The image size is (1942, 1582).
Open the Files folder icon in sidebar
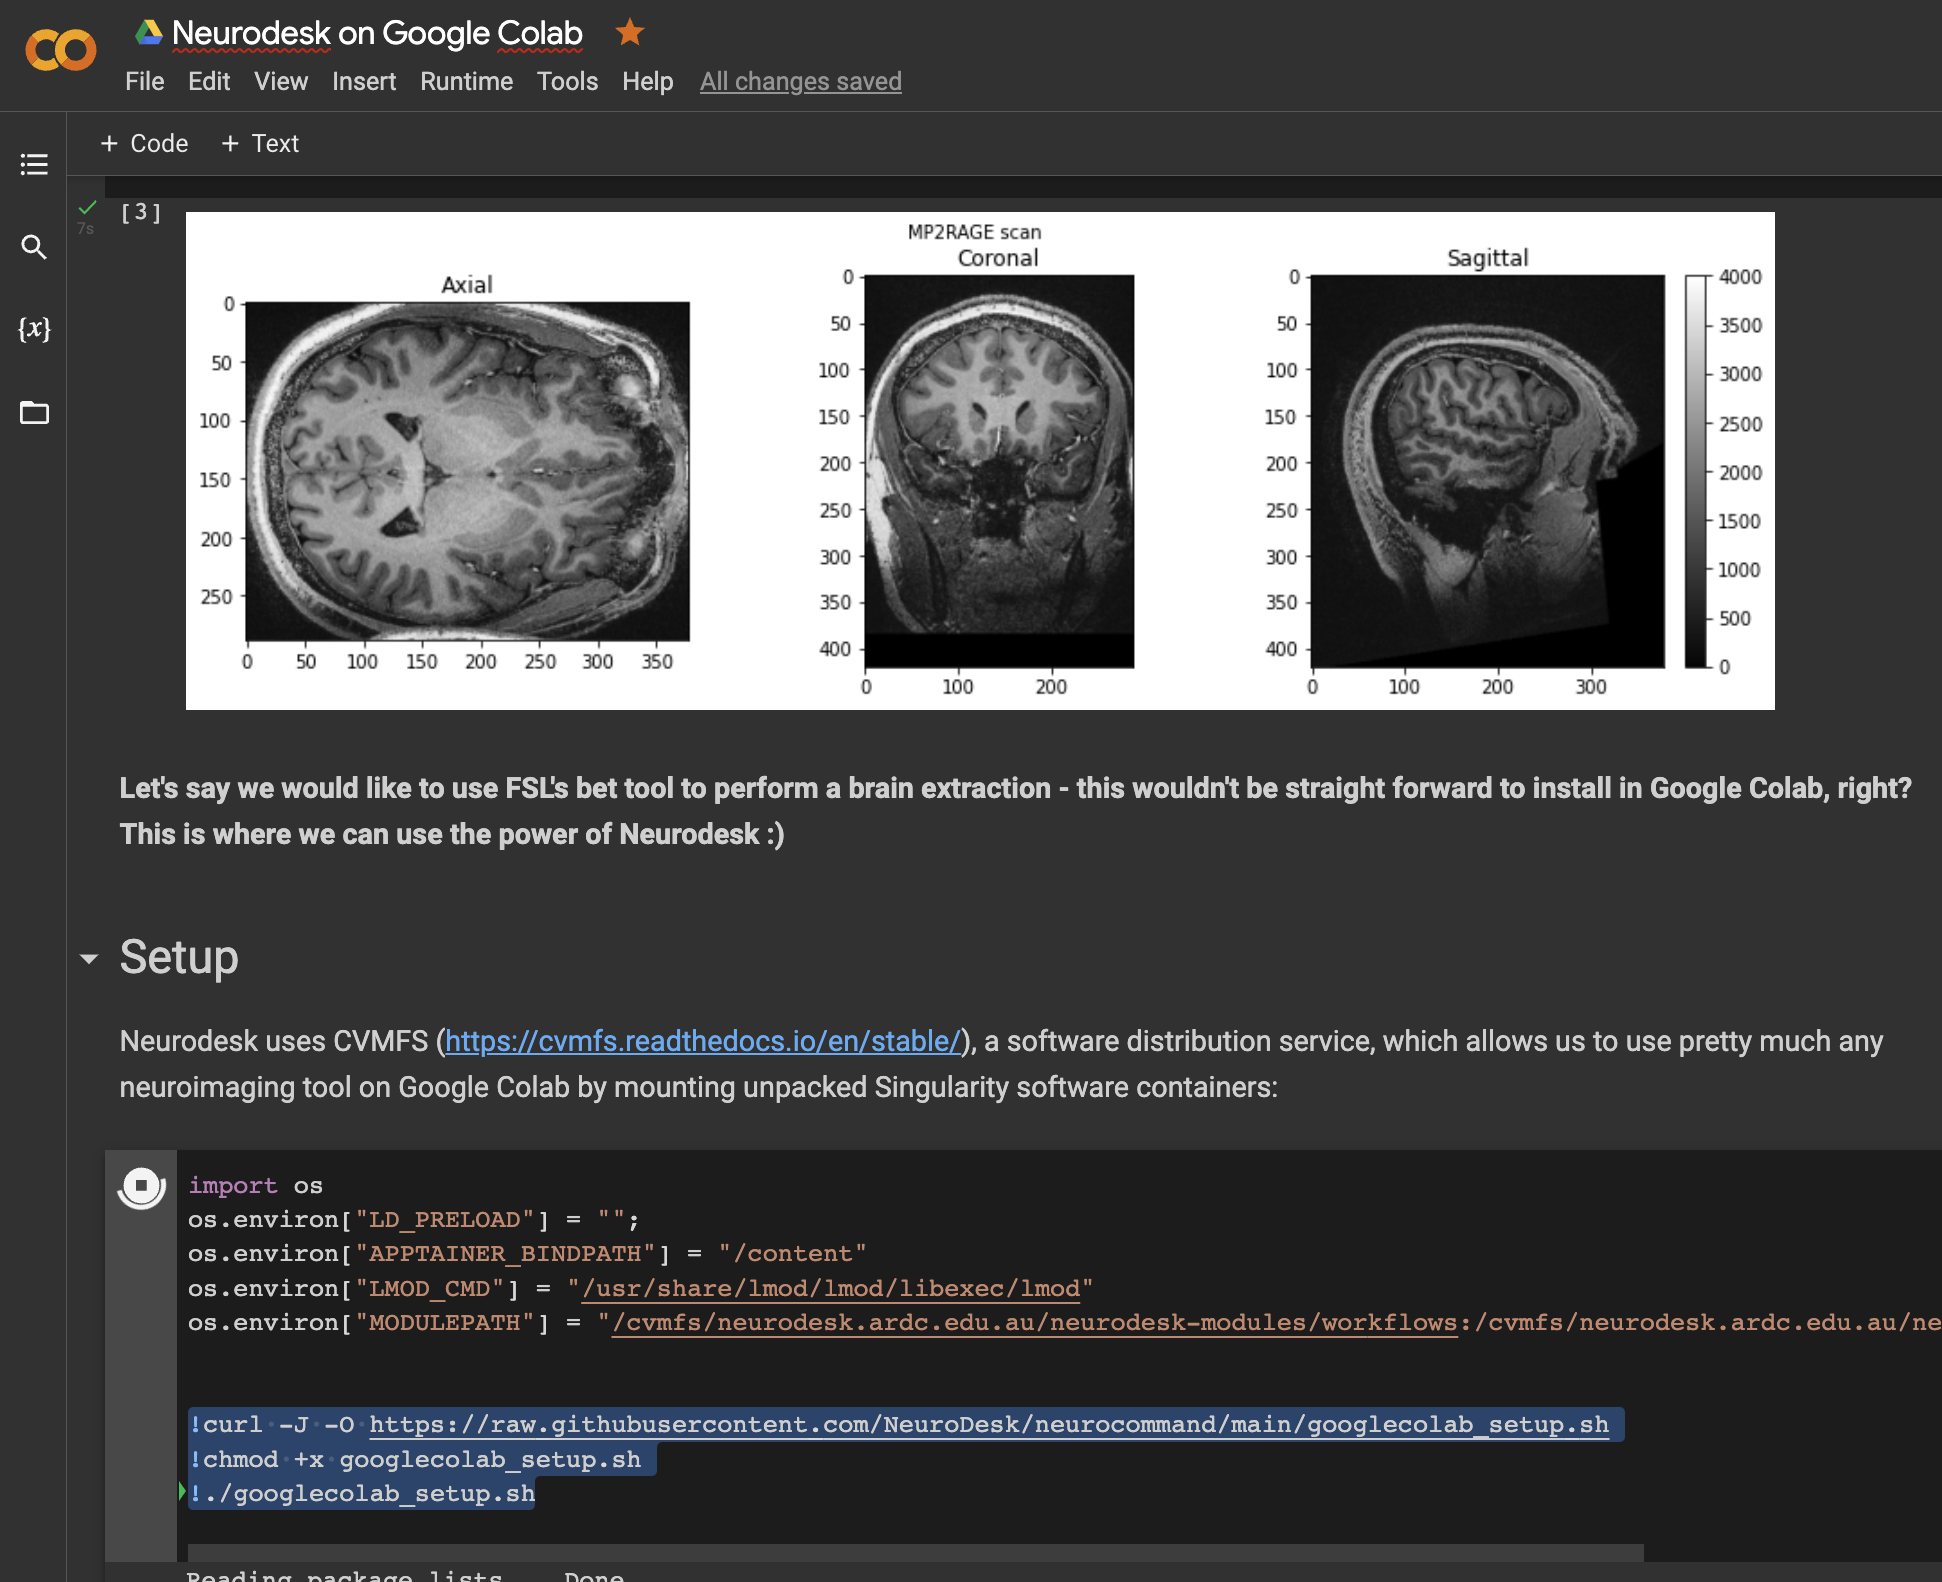(34, 412)
